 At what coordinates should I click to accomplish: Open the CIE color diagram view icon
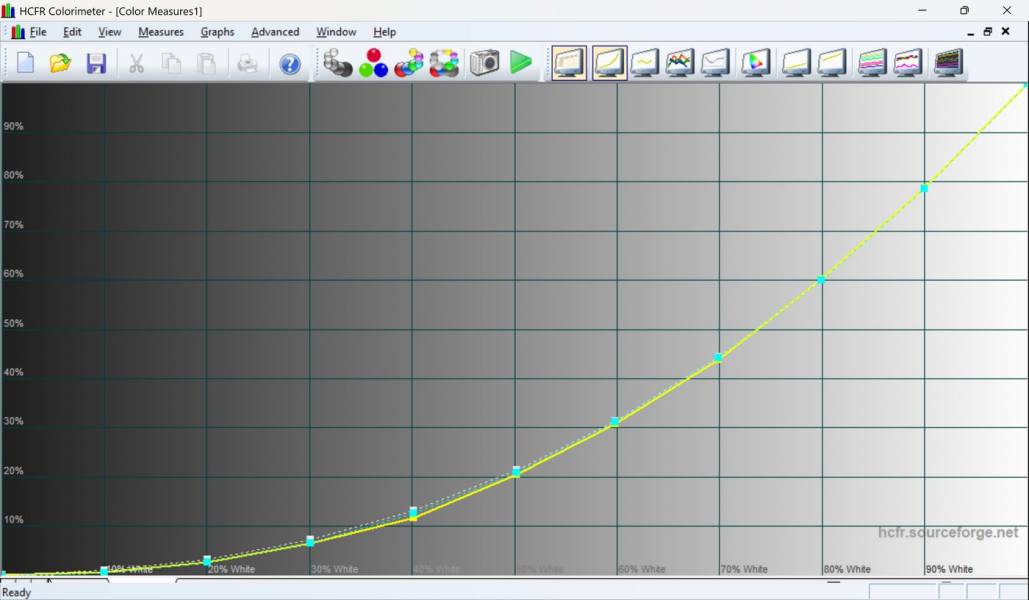tap(755, 63)
